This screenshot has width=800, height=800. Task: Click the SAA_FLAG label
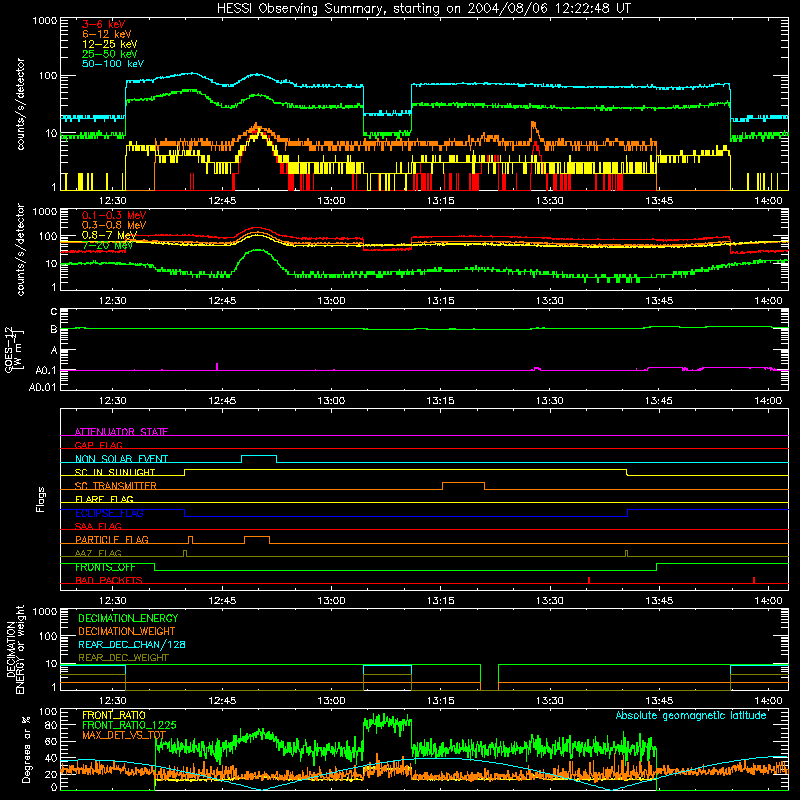point(98,526)
